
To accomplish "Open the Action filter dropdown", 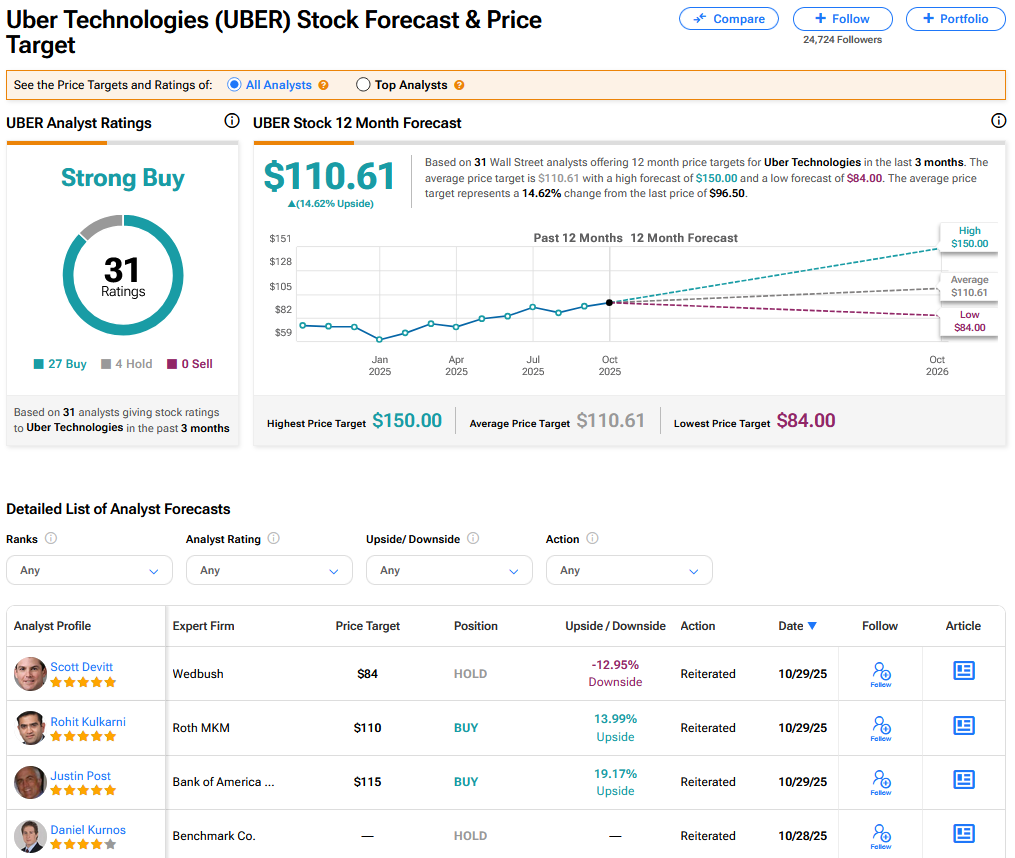I will [x=629, y=570].
